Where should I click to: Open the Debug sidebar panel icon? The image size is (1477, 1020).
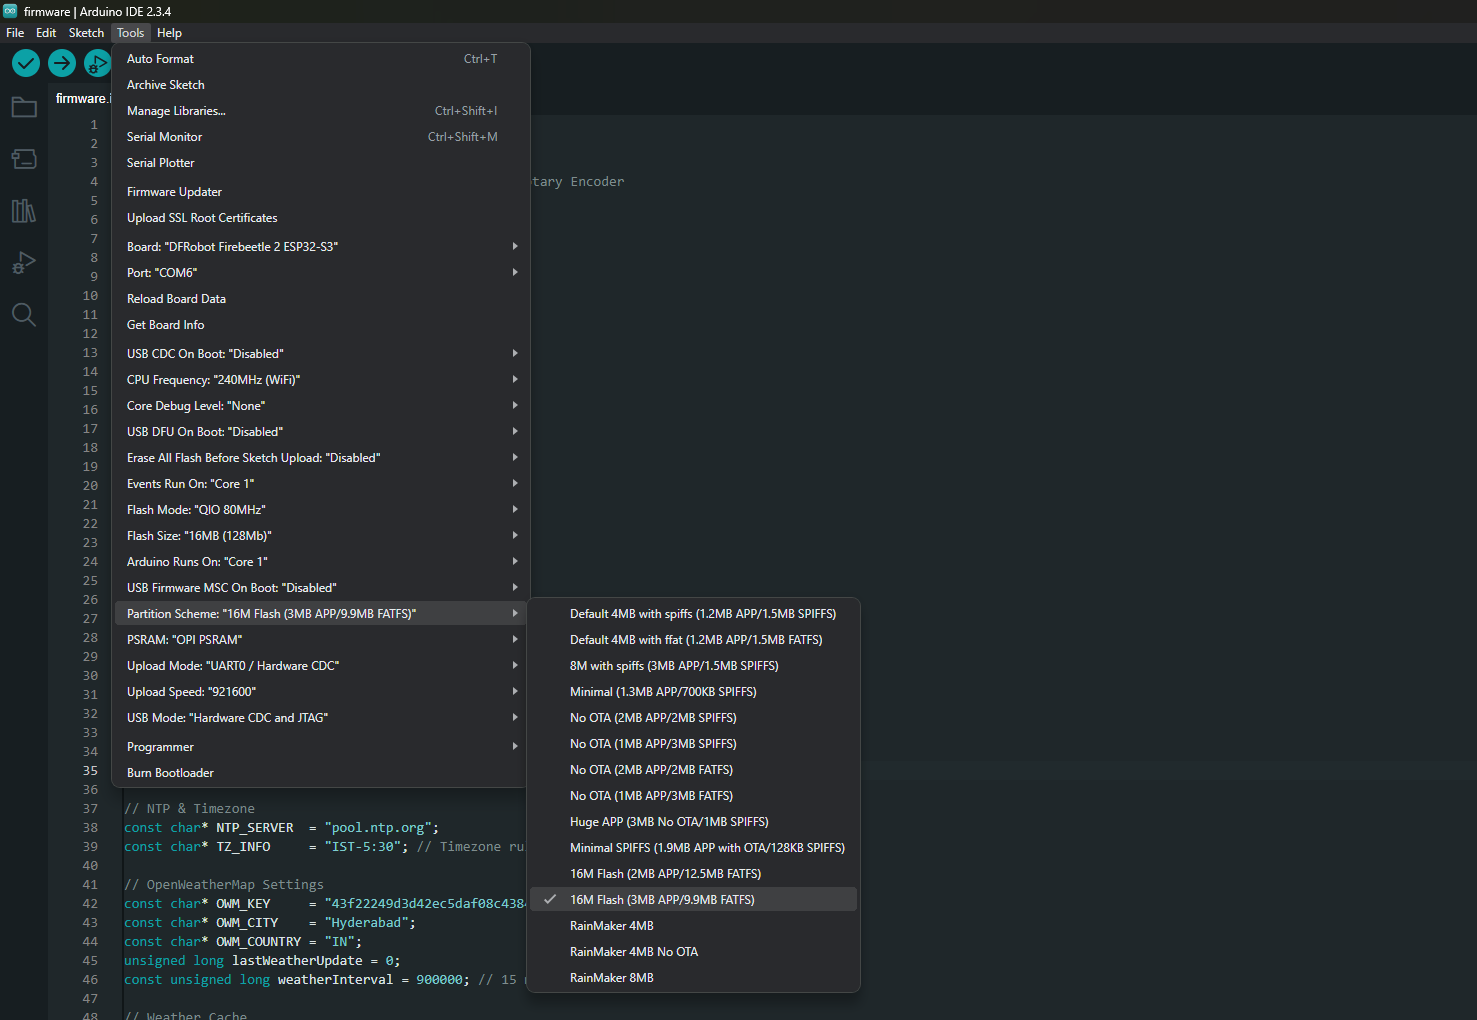[x=24, y=263]
